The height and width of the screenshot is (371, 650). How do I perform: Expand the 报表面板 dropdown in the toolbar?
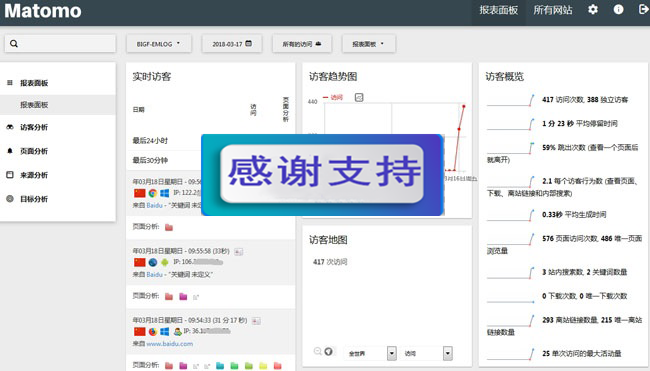click(369, 44)
